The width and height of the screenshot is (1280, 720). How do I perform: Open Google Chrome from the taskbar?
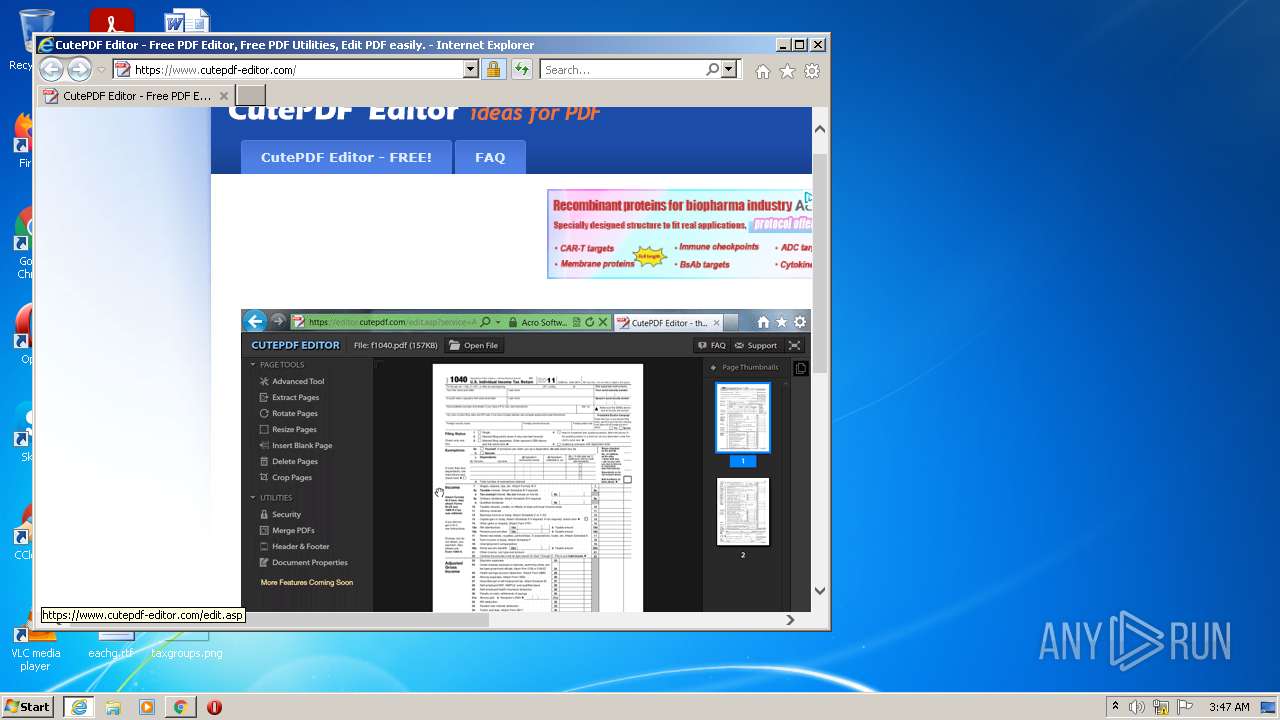point(180,707)
